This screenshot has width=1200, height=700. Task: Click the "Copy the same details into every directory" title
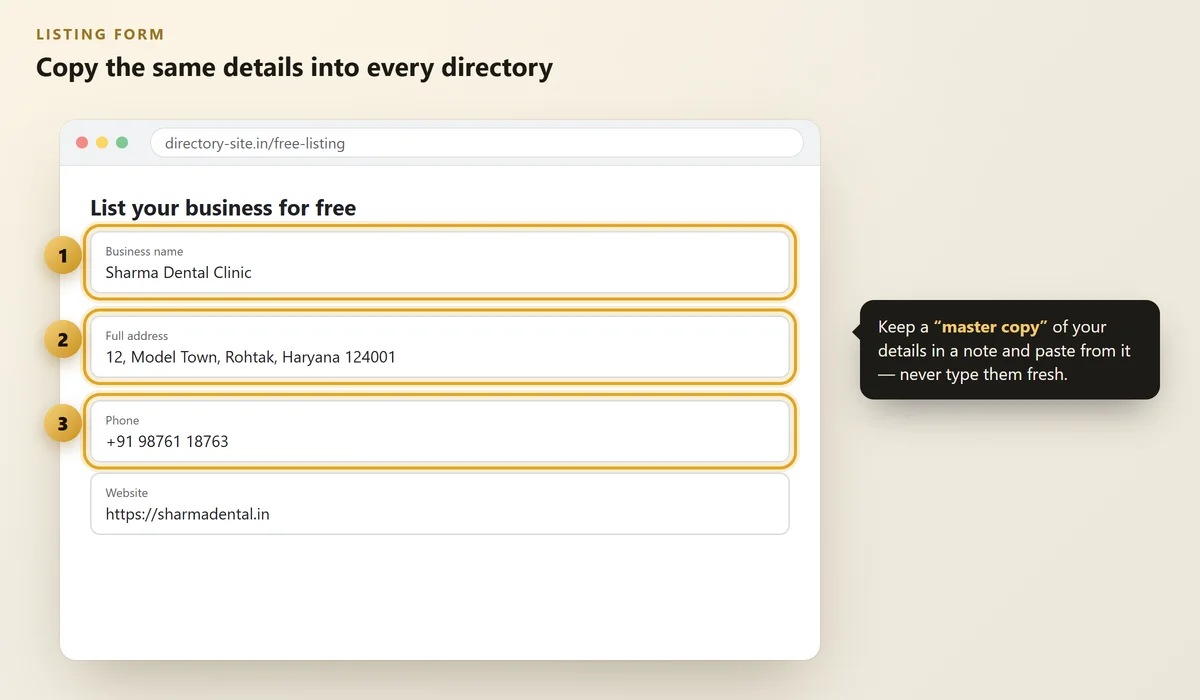pyautogui.click(x=294, y=68)
